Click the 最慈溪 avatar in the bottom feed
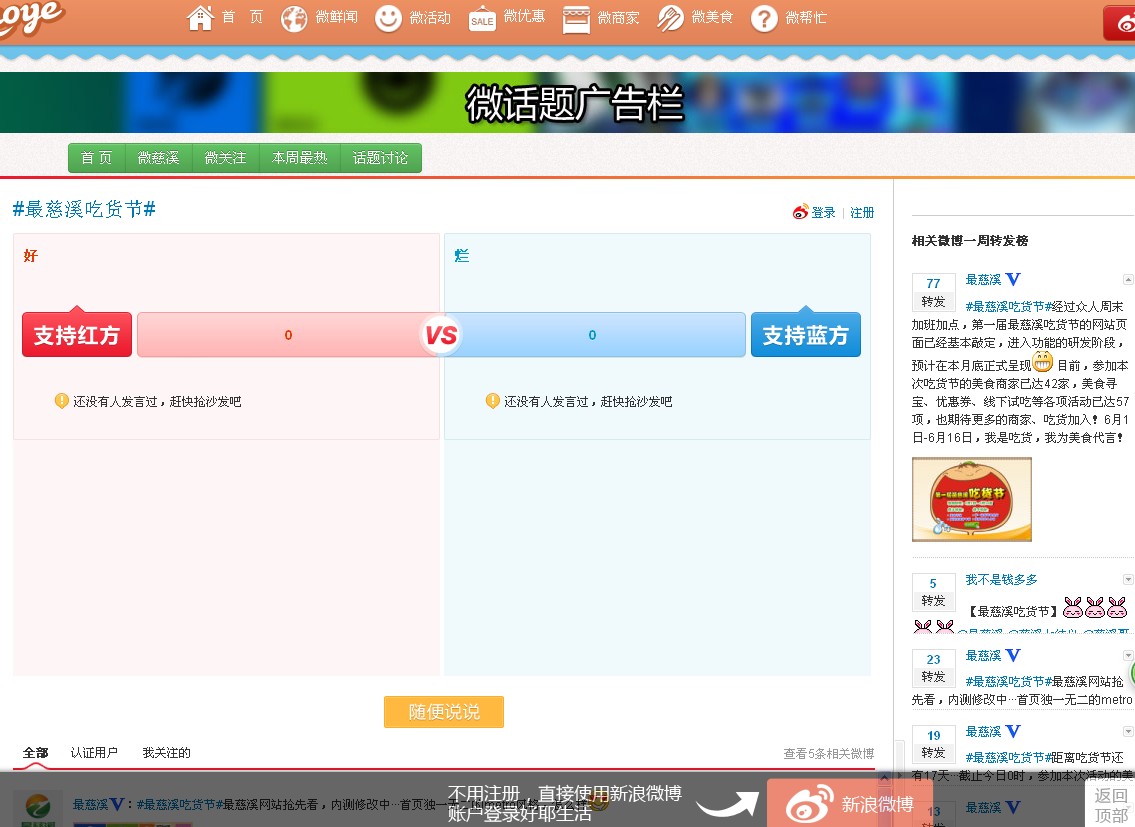 pyautogui.click(x=38, y=809)
